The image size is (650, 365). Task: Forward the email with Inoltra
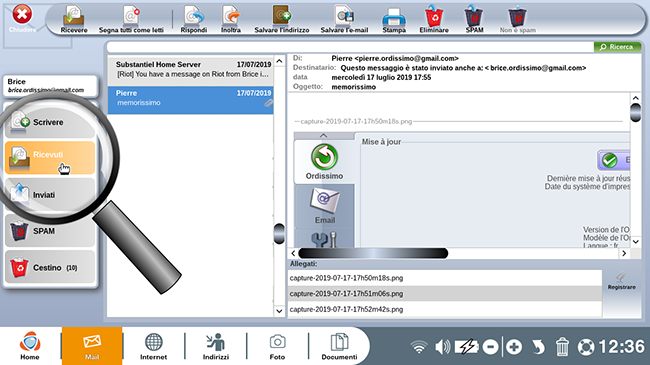point(231,19)
